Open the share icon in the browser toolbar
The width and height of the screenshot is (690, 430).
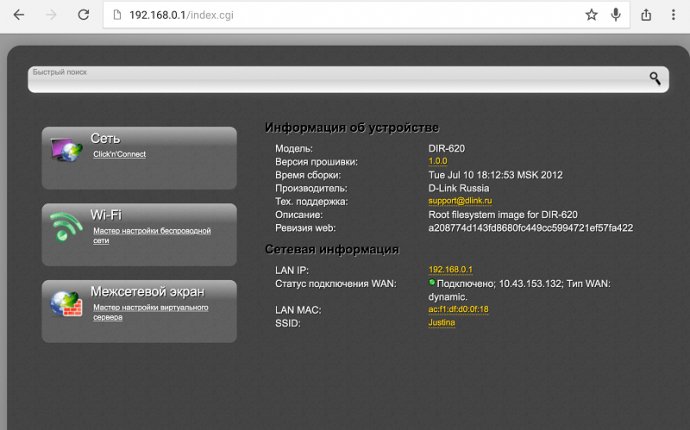[x=646, y=15]
